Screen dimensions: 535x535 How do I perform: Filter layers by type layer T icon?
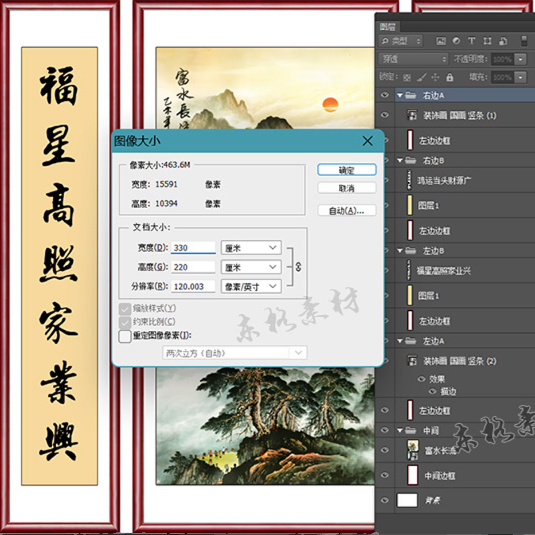471,41
